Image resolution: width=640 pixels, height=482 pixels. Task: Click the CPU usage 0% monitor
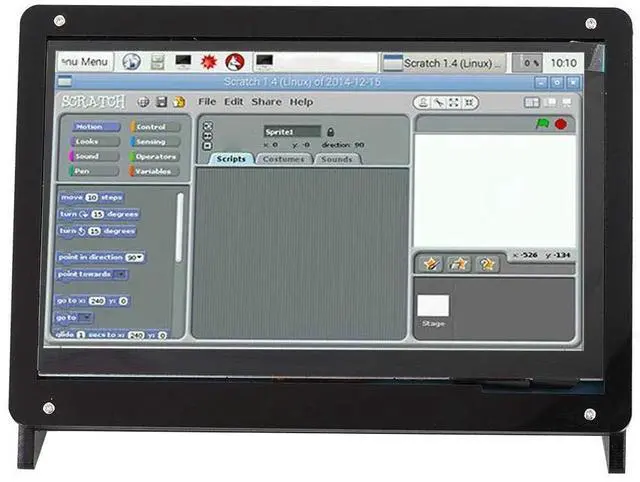pos(527,63)
